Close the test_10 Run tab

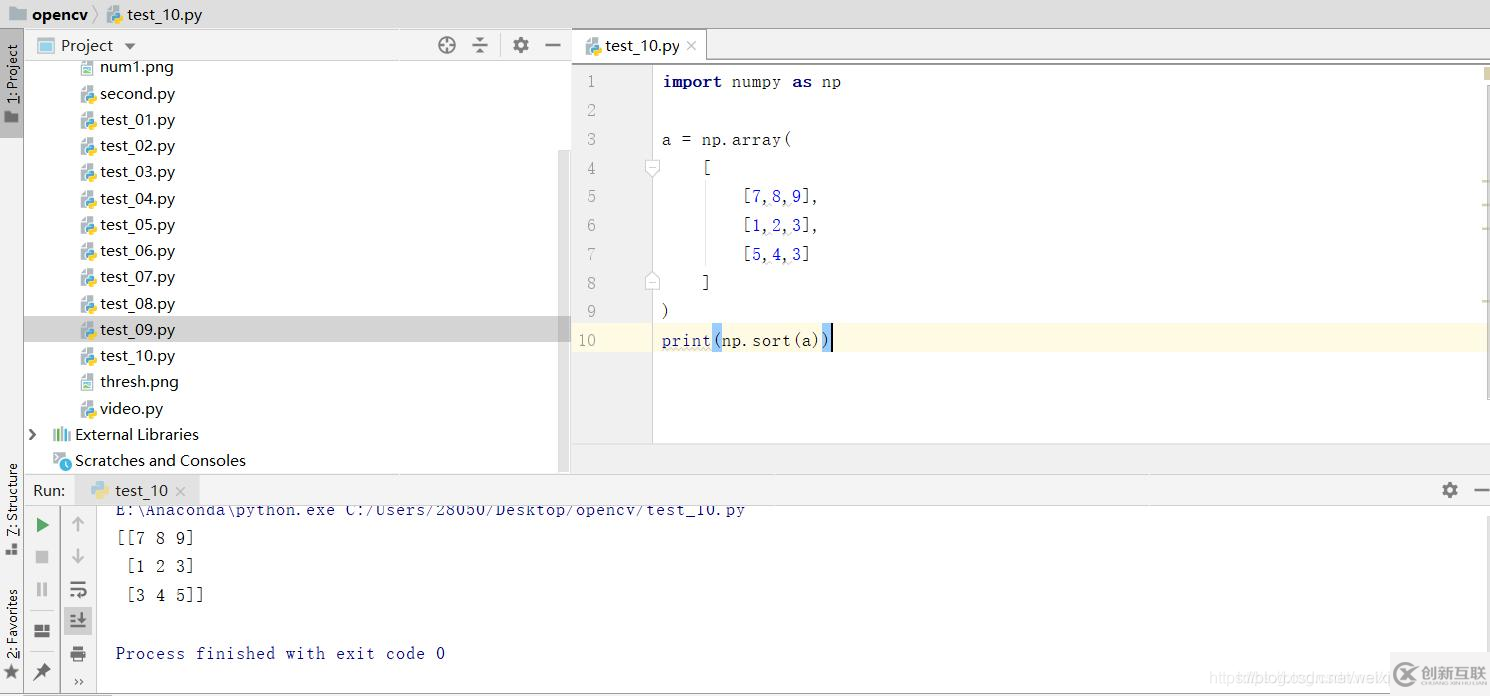180,491
